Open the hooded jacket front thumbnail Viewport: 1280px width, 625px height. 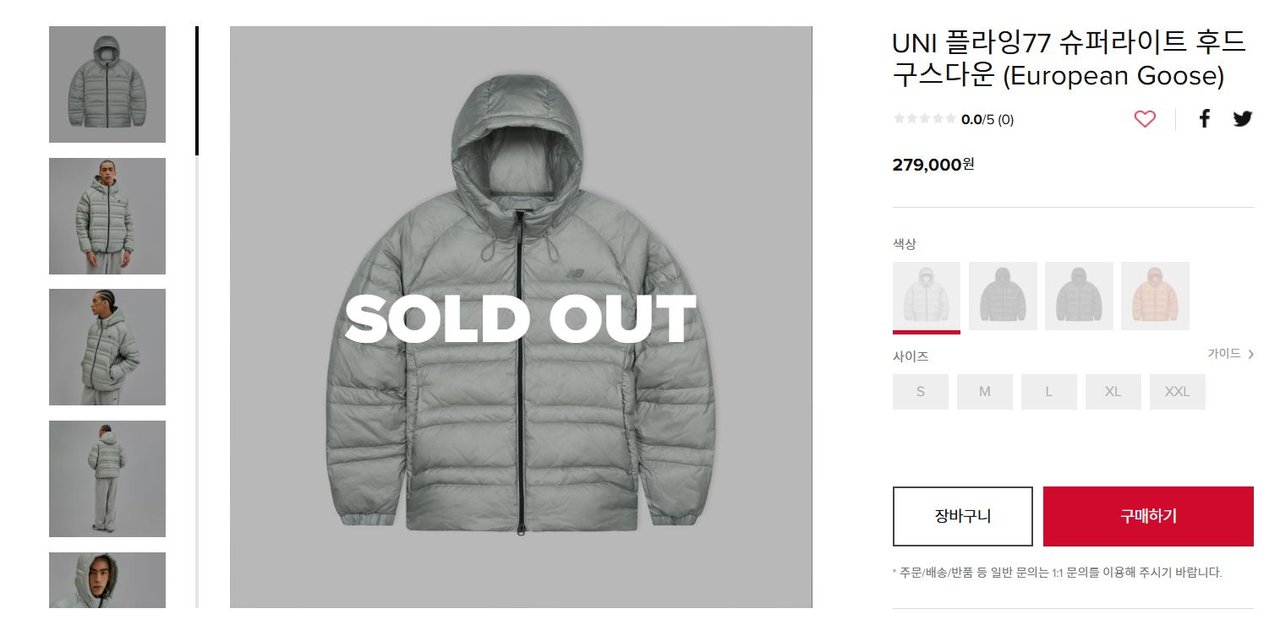pyautogui.click(x=107, y=83)
